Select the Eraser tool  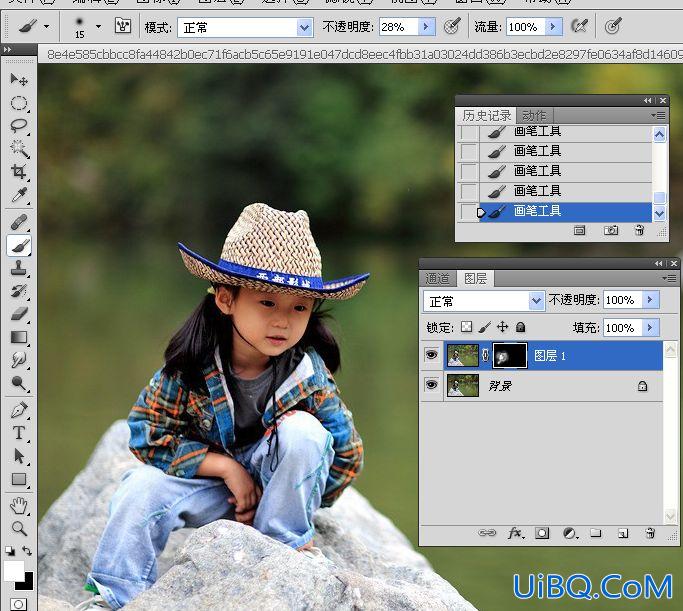point(19,314)
